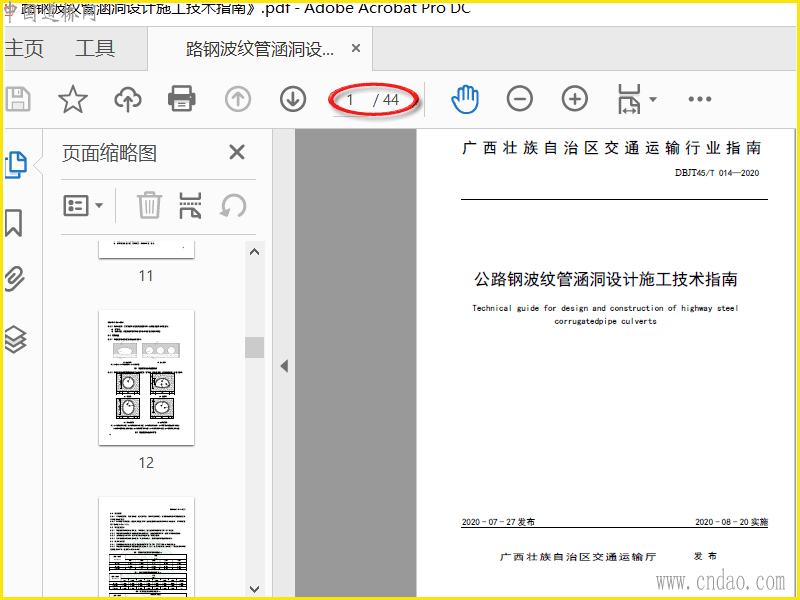
Task: Switch to the 主页 tab
Action: 24,49
